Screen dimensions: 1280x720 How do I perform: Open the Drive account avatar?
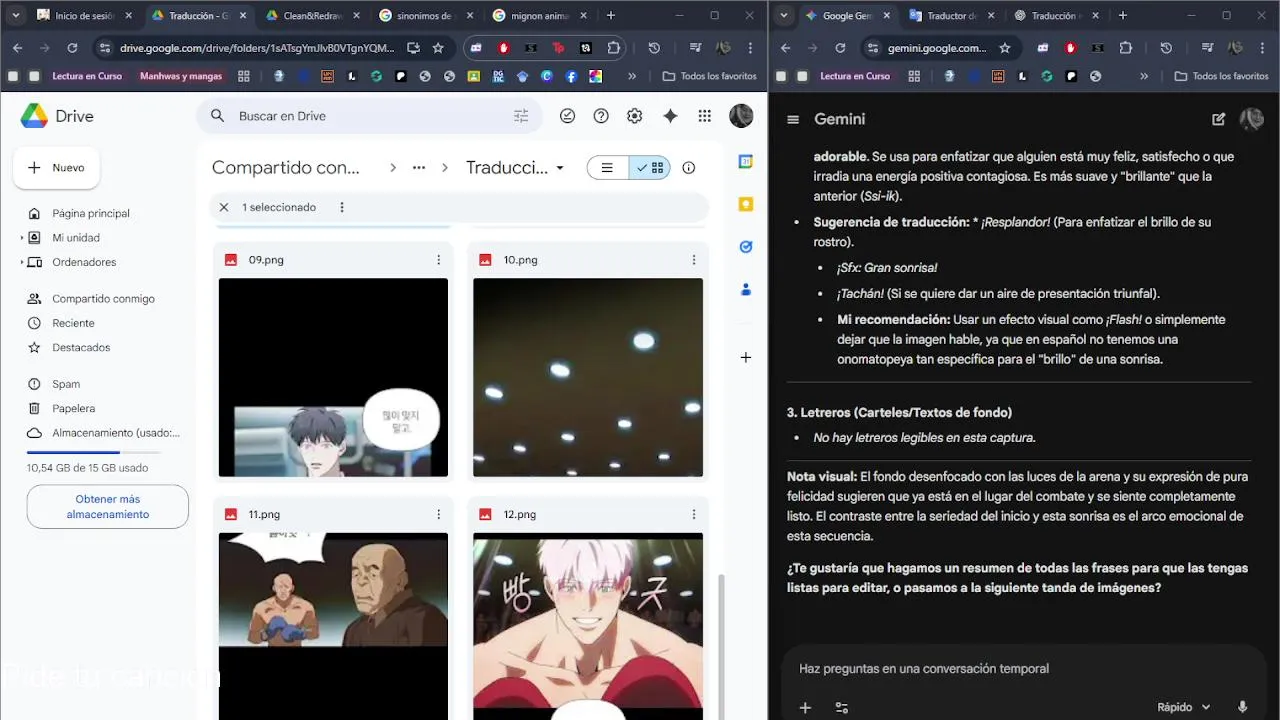pos(741,116)
